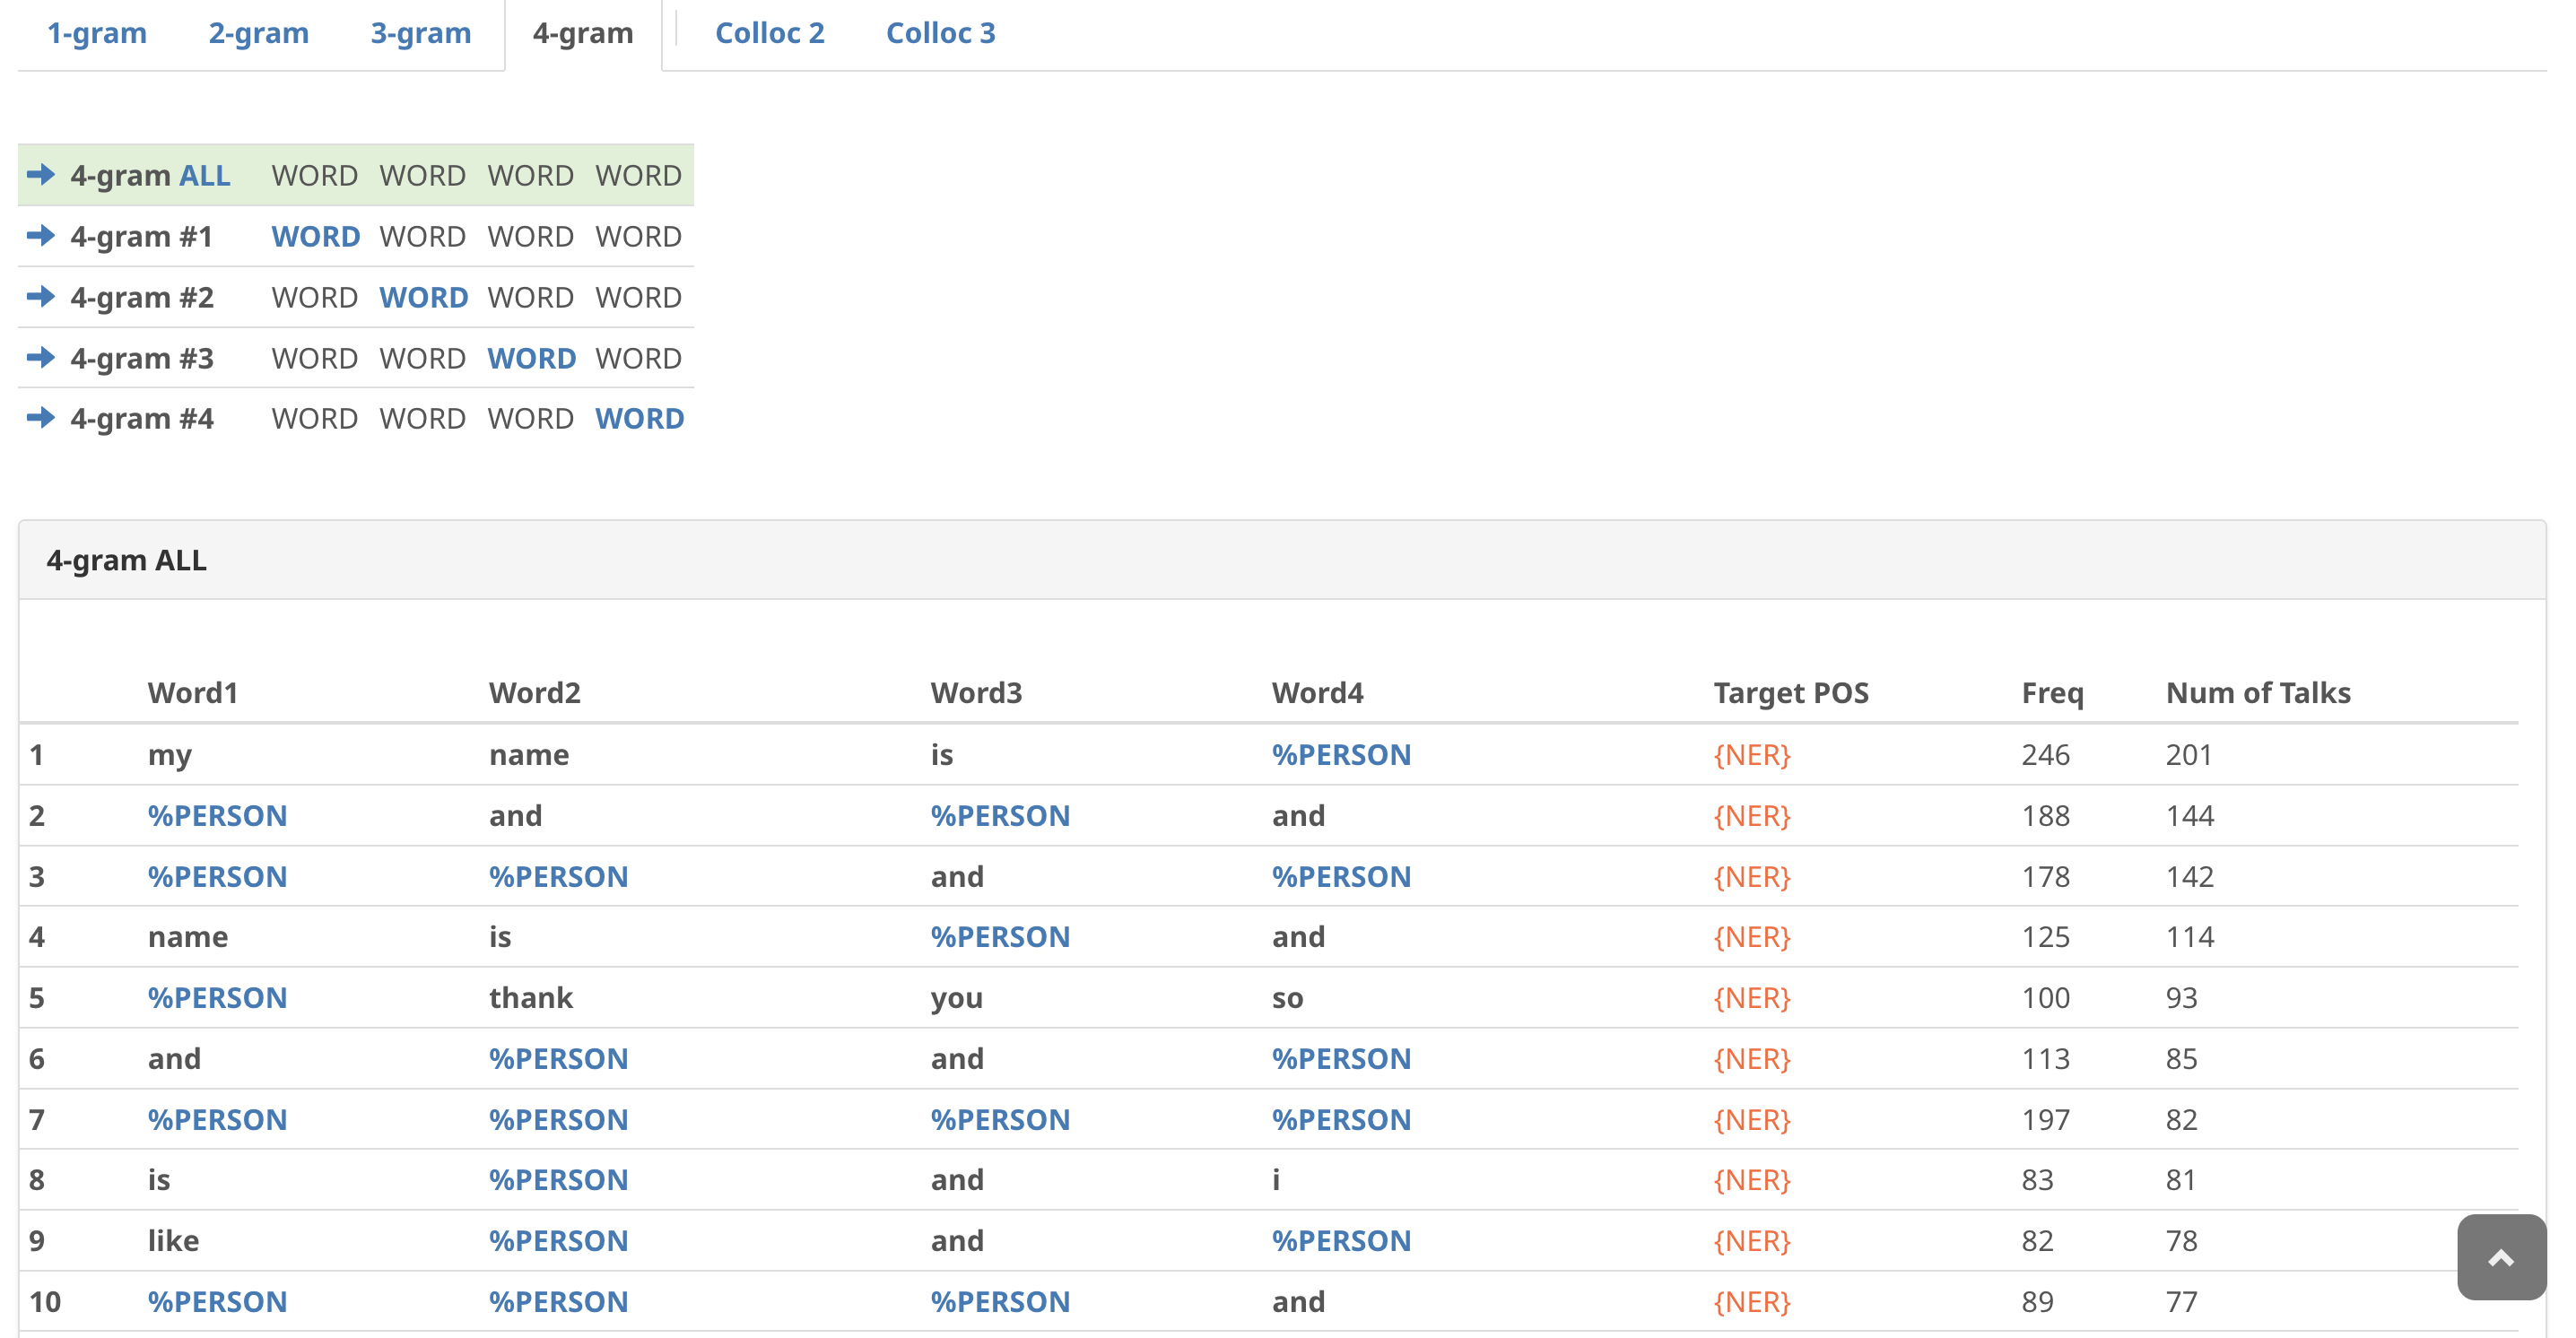Click the arrow icon beside 4-gram ALL
This screenshot has width=2576, height=1338.
[x=42, y=175]
